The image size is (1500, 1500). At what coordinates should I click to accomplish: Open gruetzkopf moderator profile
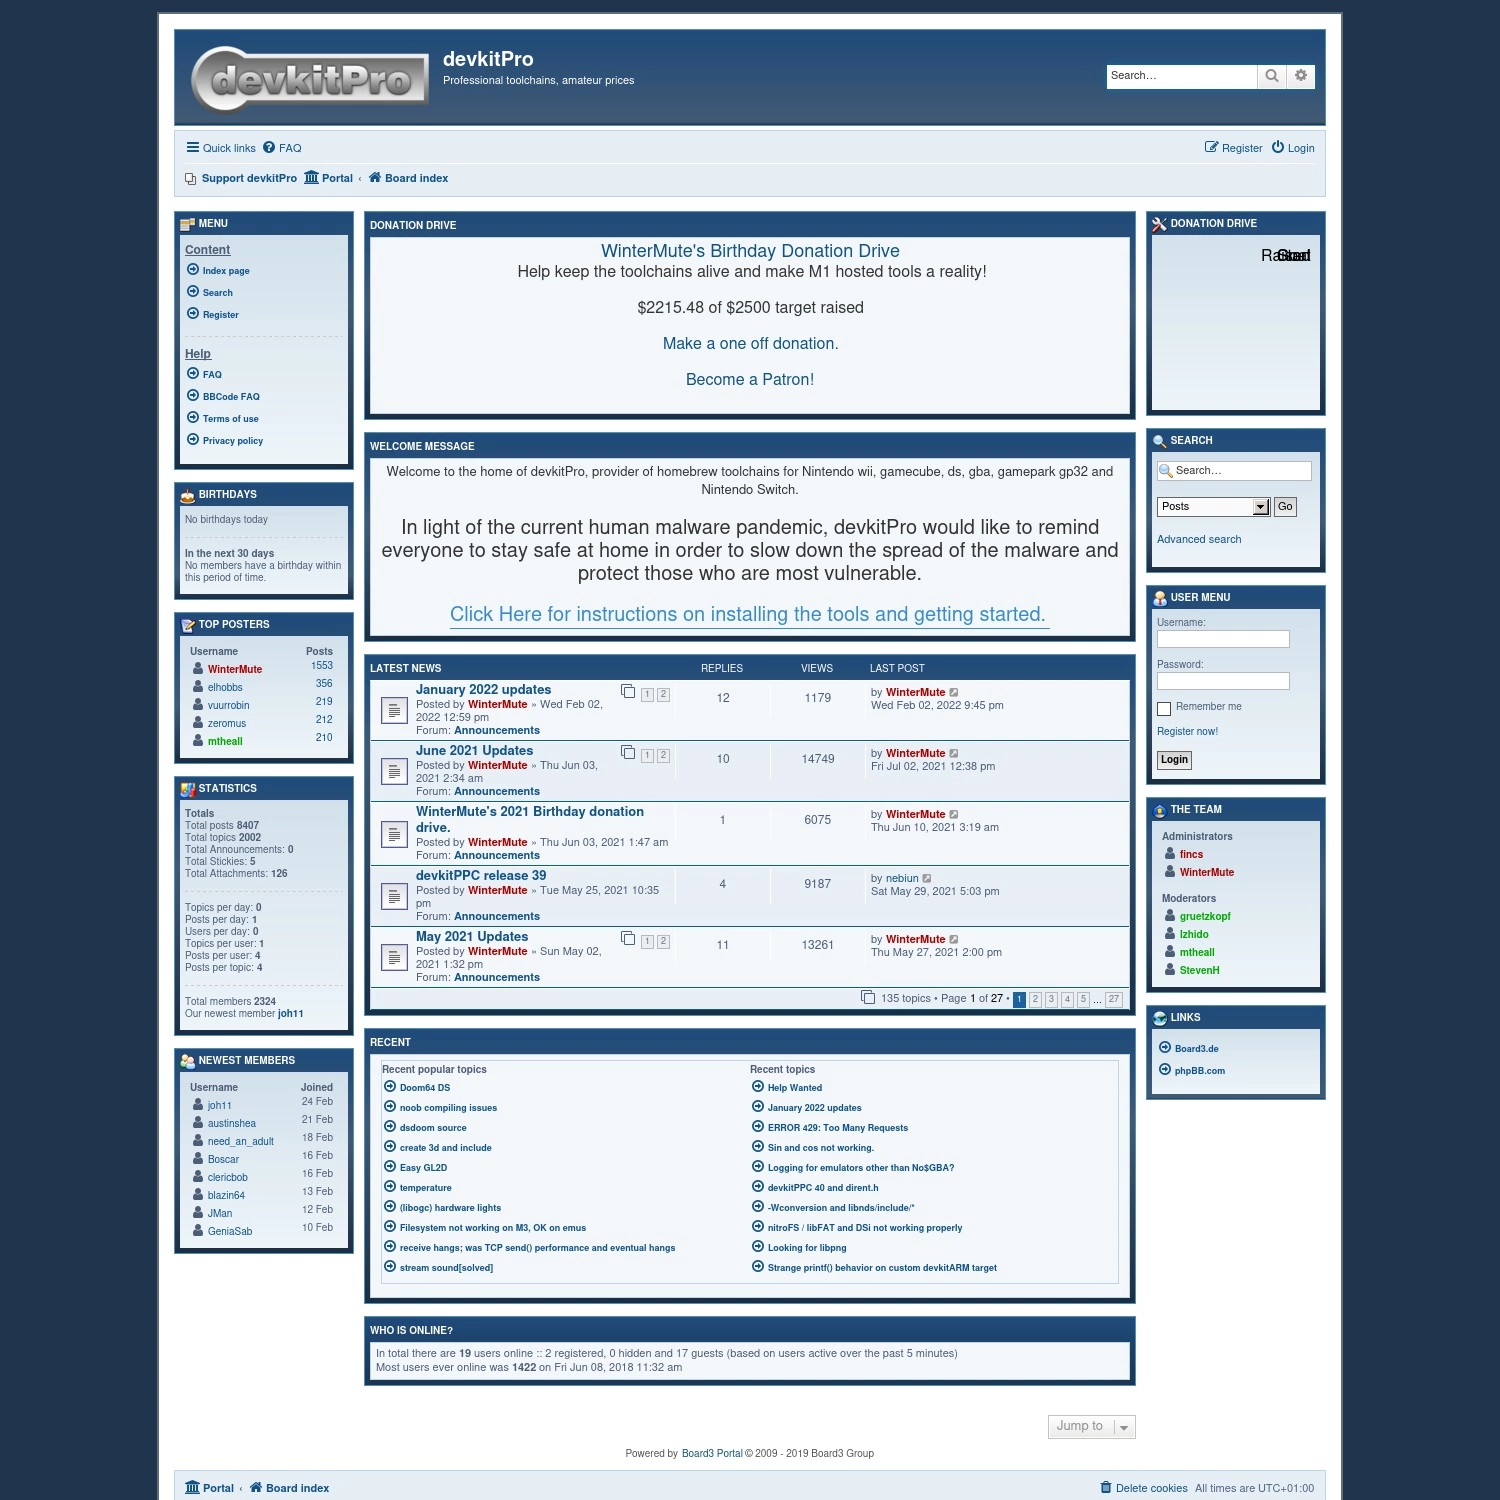tap(1205, 917)
